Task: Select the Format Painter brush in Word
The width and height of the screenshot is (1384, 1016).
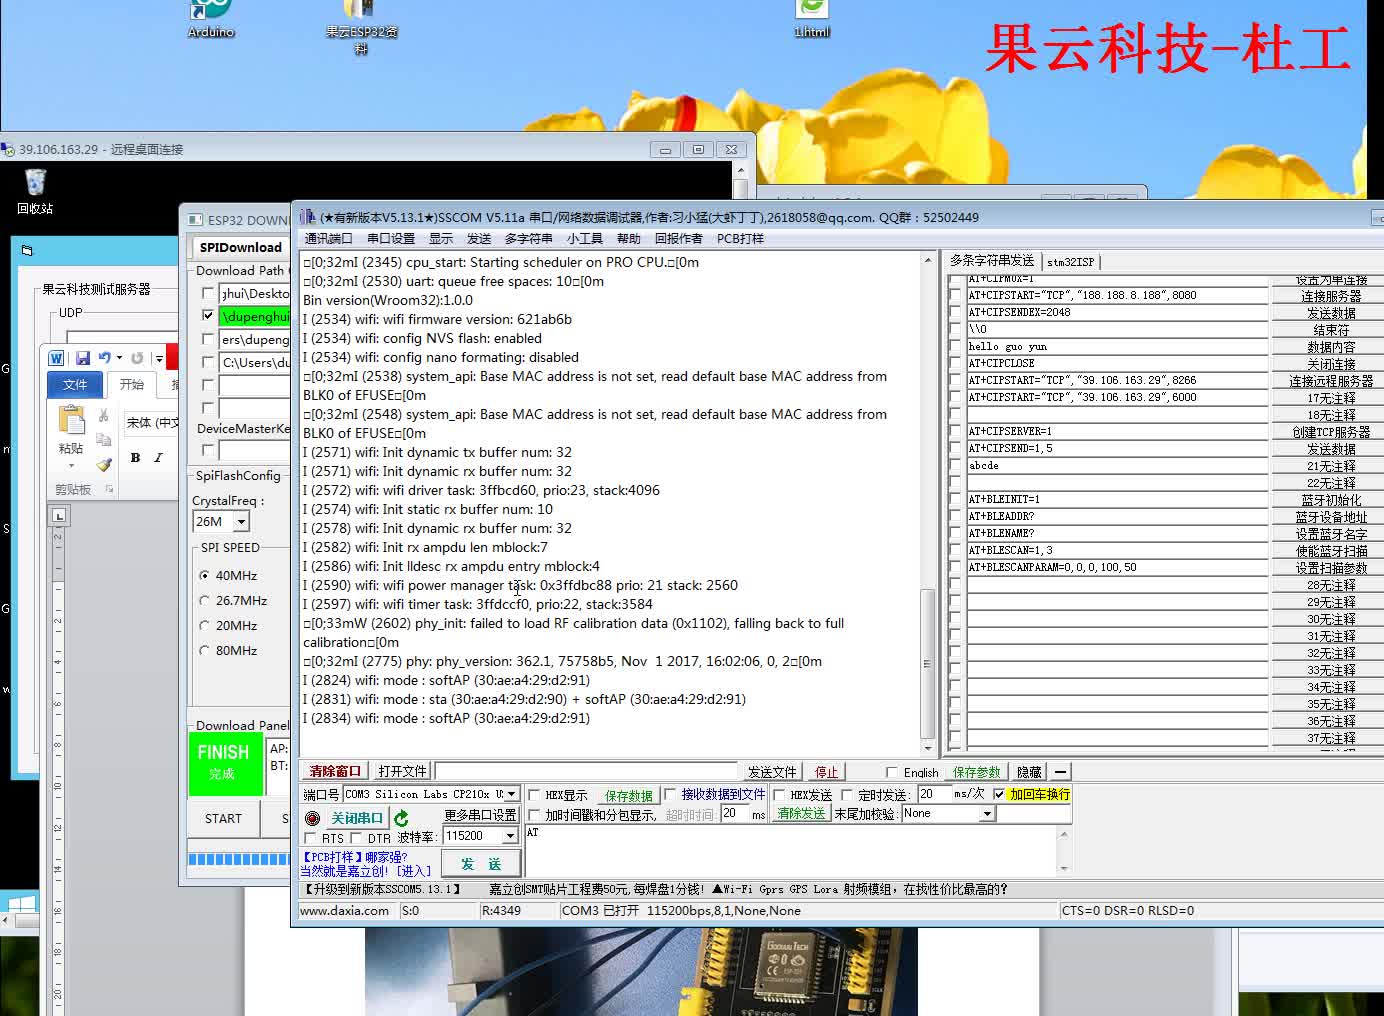Action: [x=103, y=464]
